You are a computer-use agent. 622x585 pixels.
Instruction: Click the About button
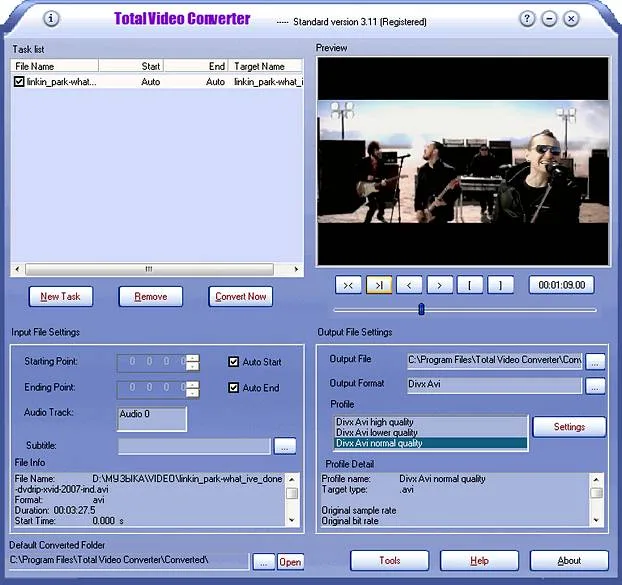[569, 560]
